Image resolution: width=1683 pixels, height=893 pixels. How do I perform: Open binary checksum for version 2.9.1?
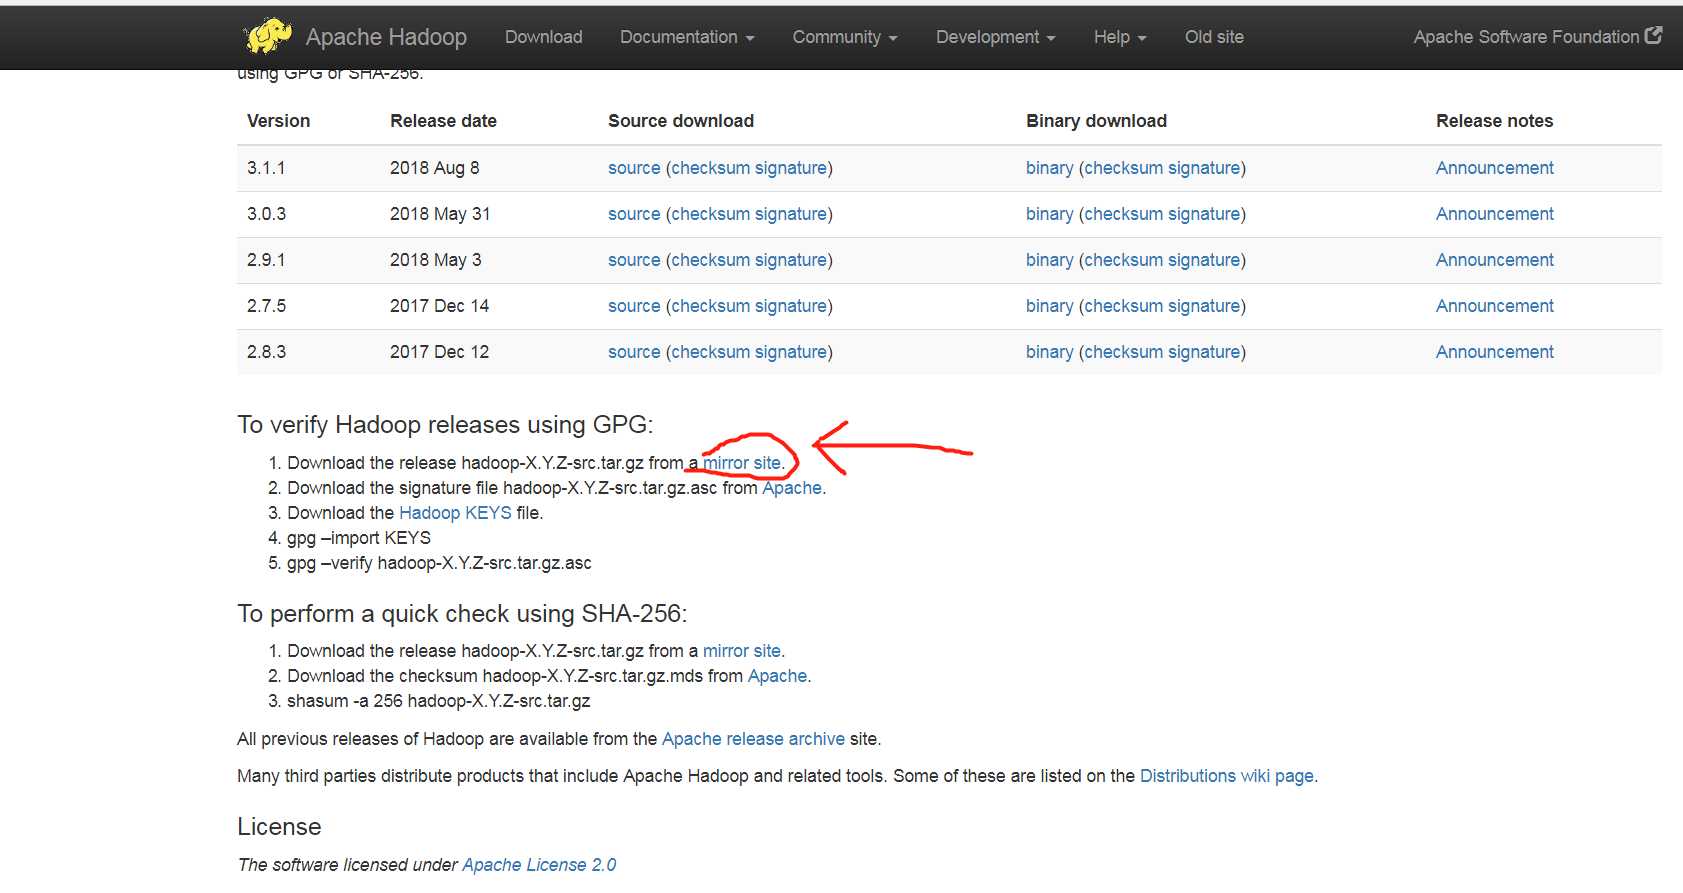[x=1123, y=260]
